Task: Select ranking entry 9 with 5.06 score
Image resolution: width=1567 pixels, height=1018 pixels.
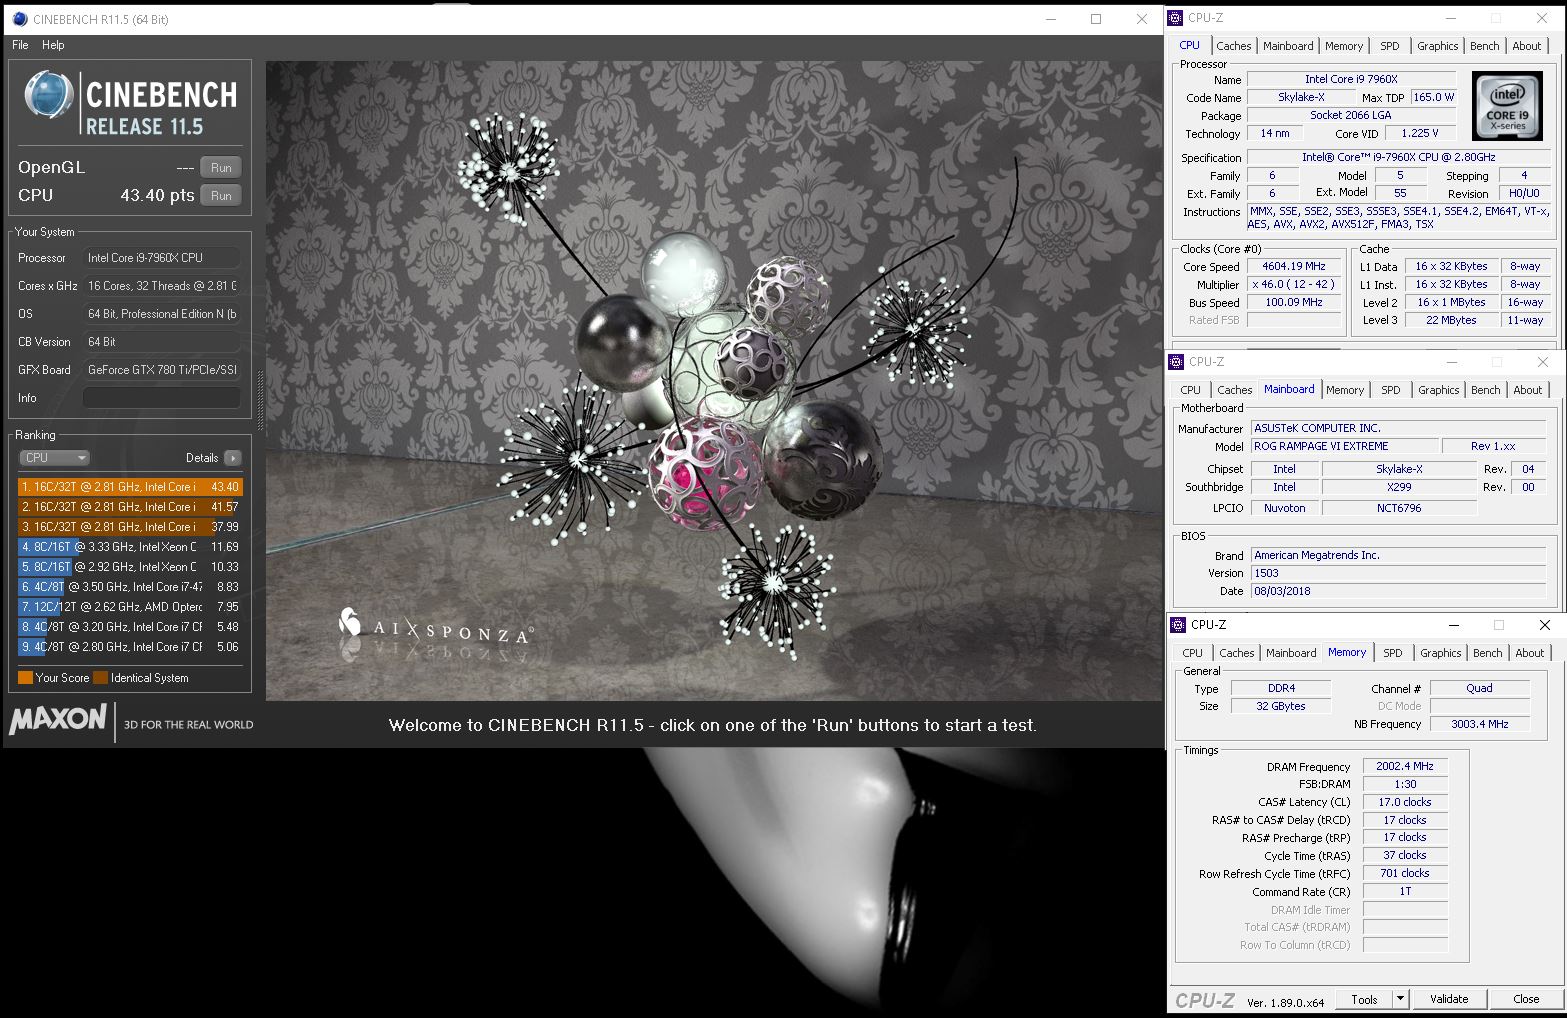Action: (x=130, y=647)
